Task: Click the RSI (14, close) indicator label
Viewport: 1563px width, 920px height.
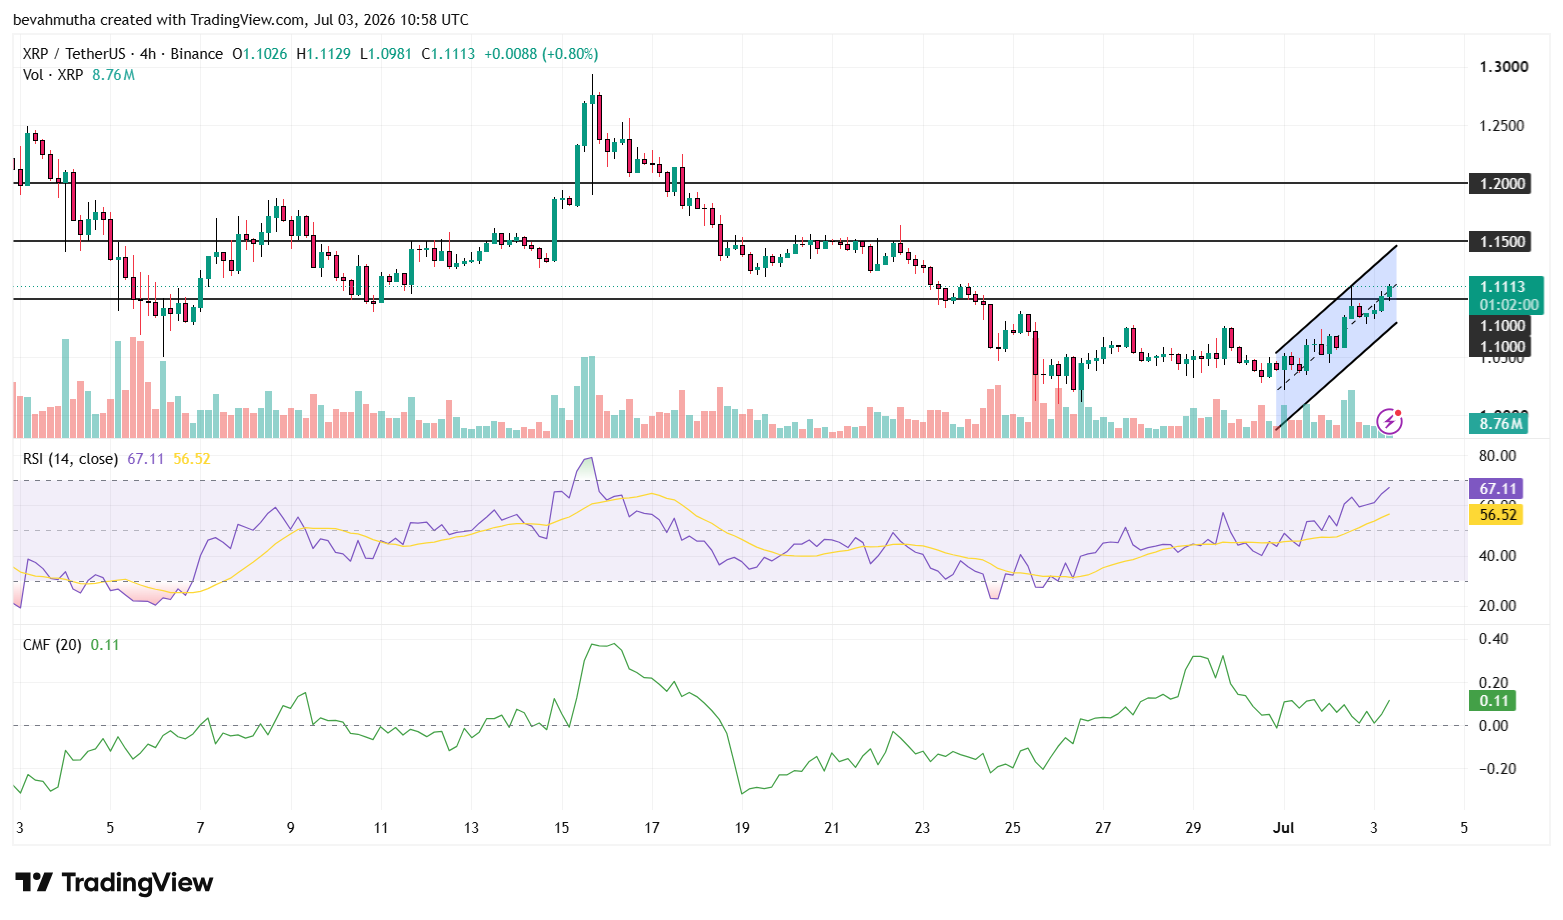Action: tap(71, 459)
